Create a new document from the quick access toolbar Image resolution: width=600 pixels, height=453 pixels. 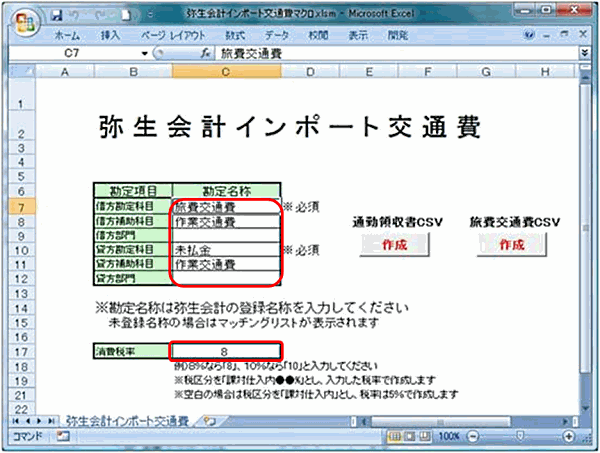click(126, 15)
